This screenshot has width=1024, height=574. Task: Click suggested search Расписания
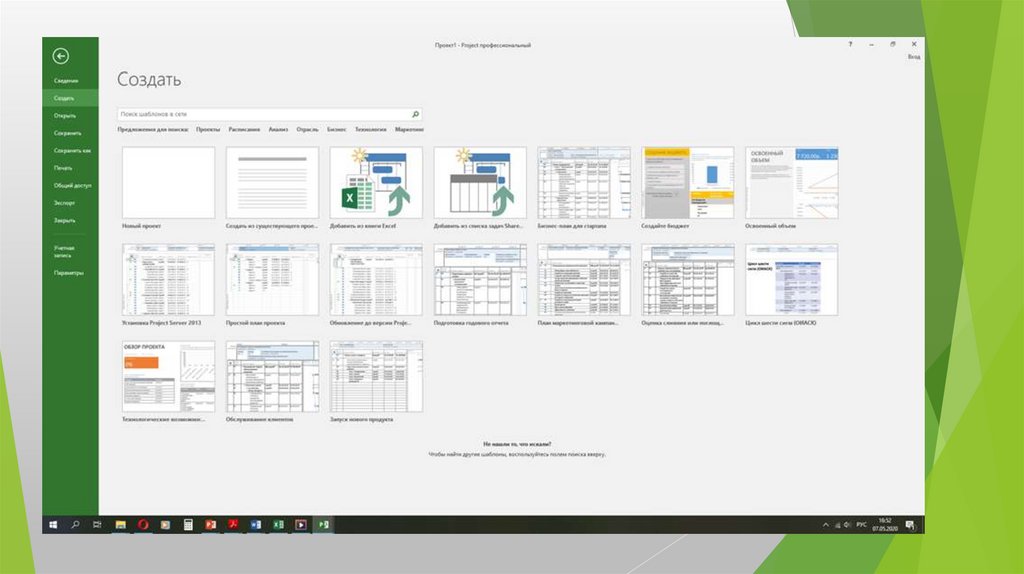coord(244,129)
